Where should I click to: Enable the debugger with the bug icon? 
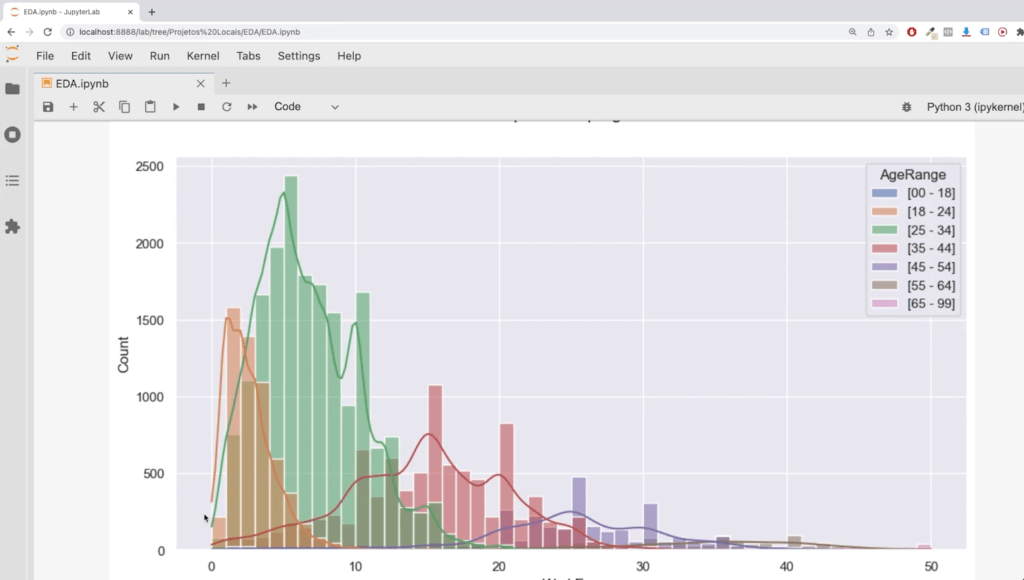[906, 107]
